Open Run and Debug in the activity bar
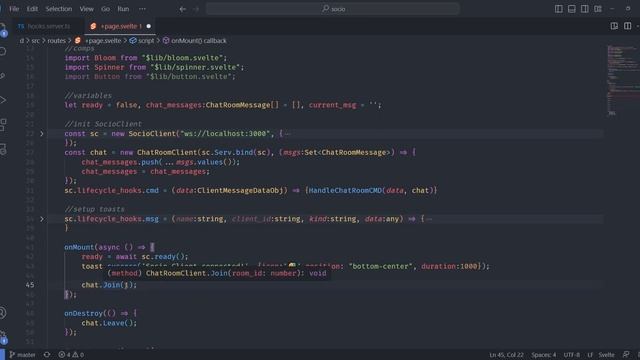 coord(3,100)
